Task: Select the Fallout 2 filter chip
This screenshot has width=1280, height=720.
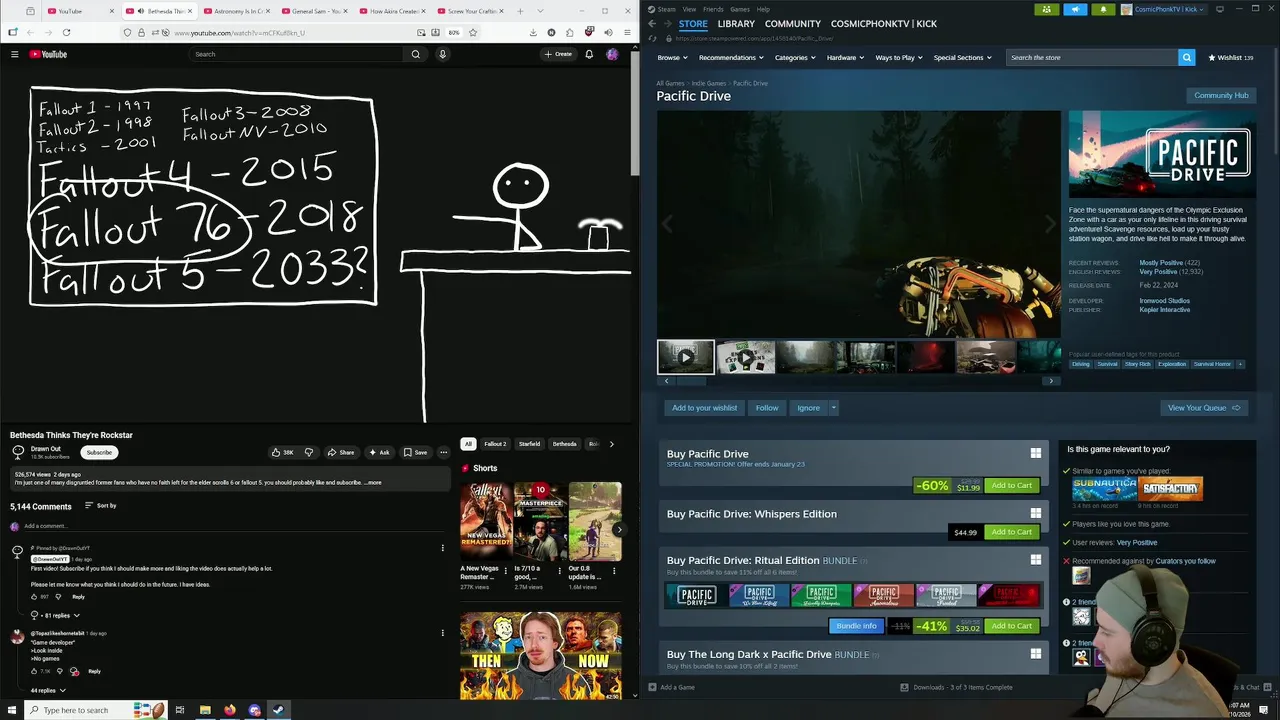Action: click(x=495, y=444)
